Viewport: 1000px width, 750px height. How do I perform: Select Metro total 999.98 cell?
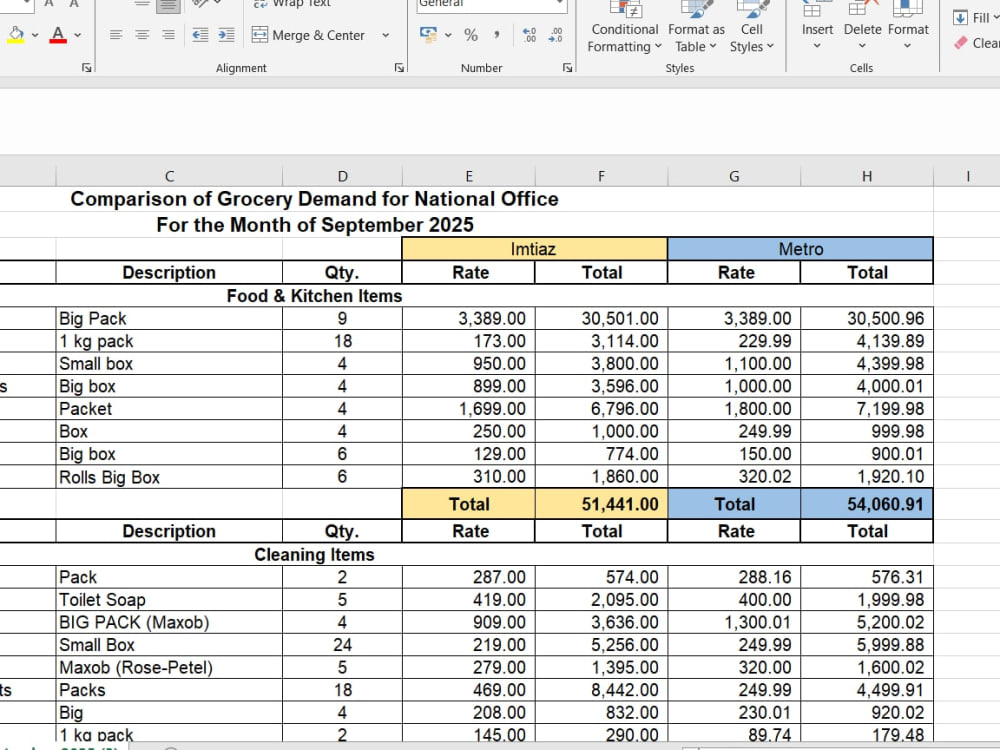[x=867, y=431]
